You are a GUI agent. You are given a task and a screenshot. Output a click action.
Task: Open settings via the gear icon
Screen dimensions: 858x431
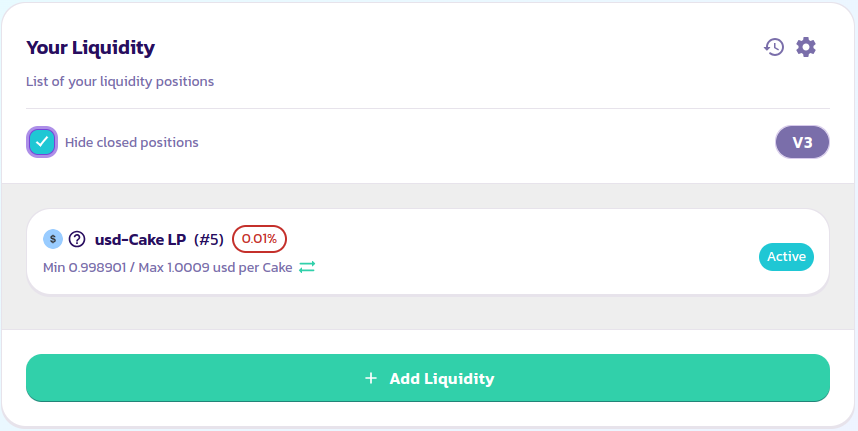[806, 47]
